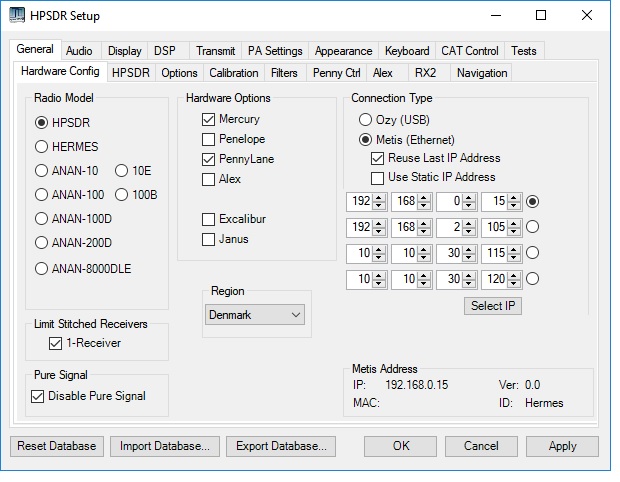620x482 pixels.
Task: Select the 10.10.30.115 IP radio button
Action: [x=533, y=253]
